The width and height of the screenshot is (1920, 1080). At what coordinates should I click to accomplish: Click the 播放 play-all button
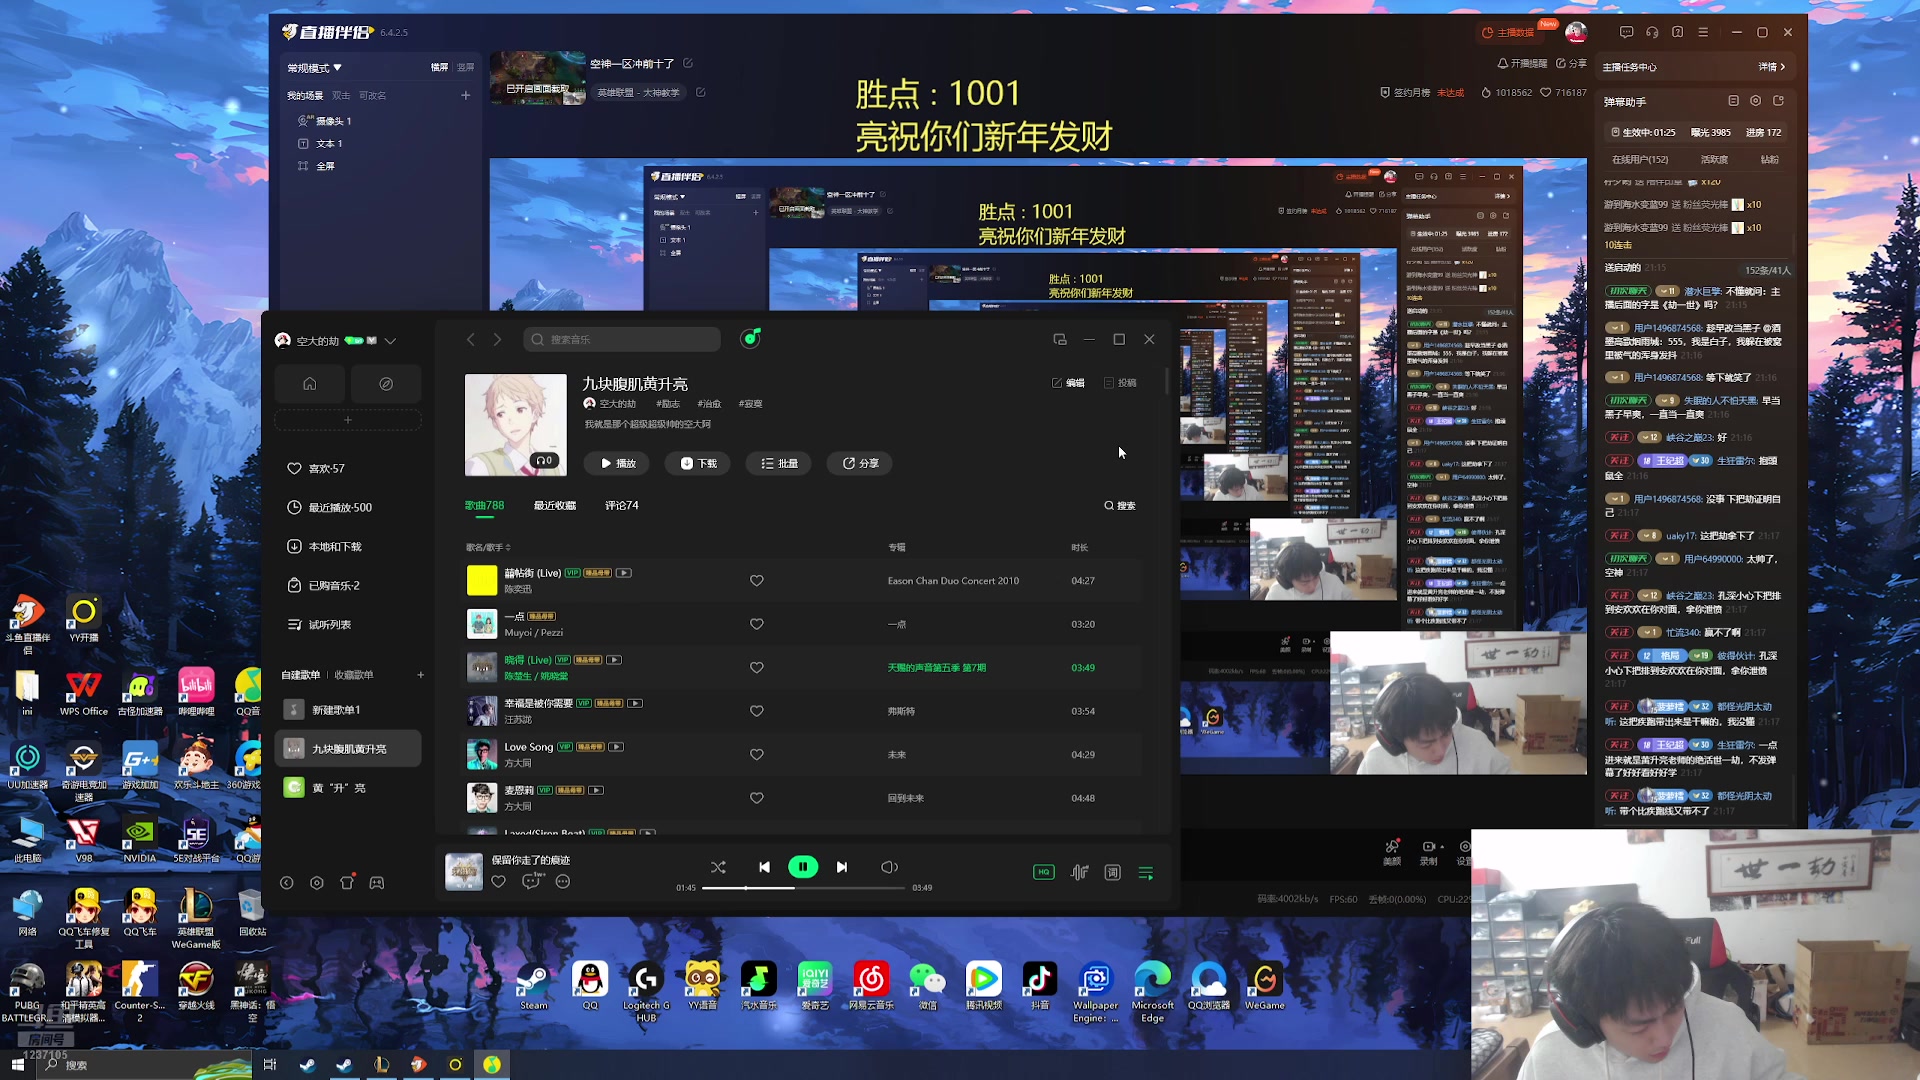(x=617, y=463)
